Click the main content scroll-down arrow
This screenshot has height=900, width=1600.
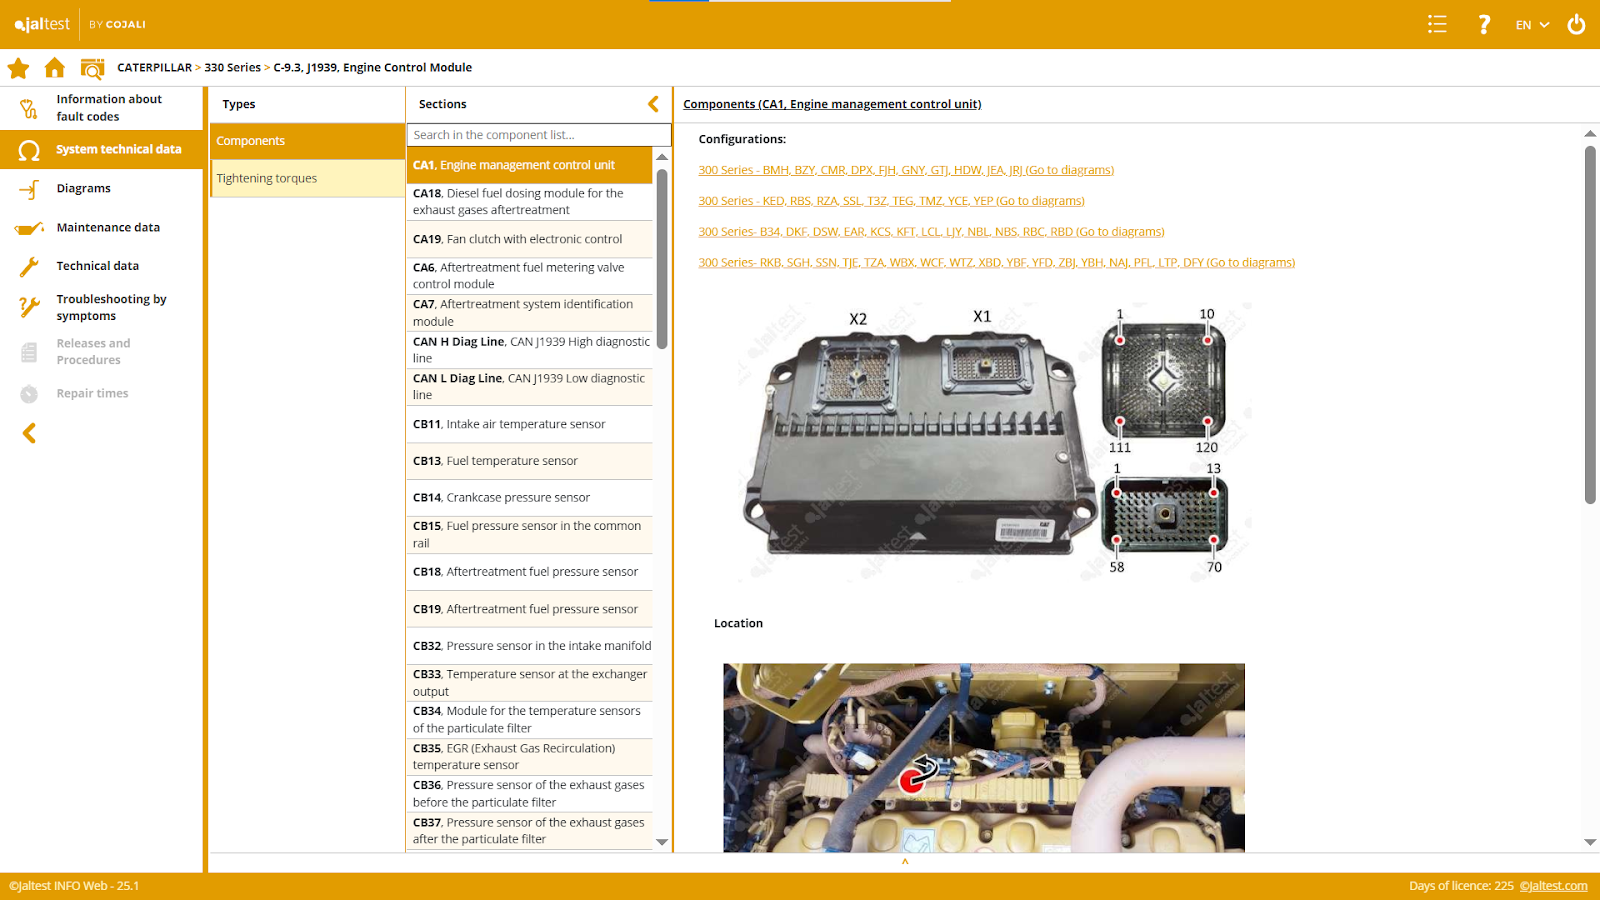point(1590,842)
